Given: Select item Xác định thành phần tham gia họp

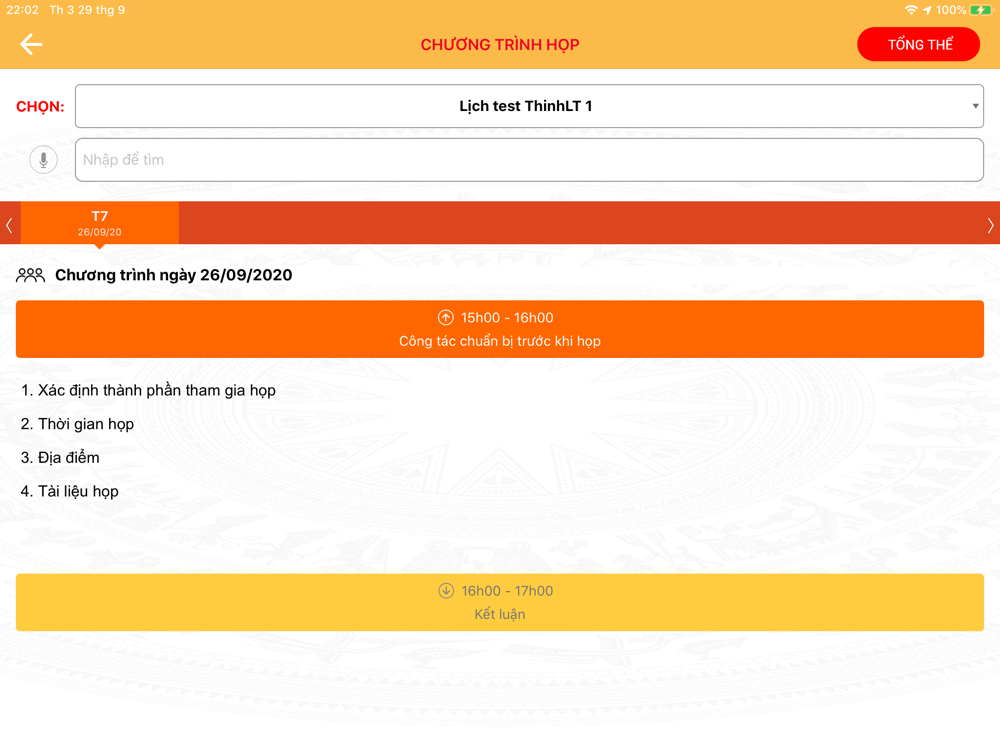Looking at the screenshot, I should (x=148, y=390).
